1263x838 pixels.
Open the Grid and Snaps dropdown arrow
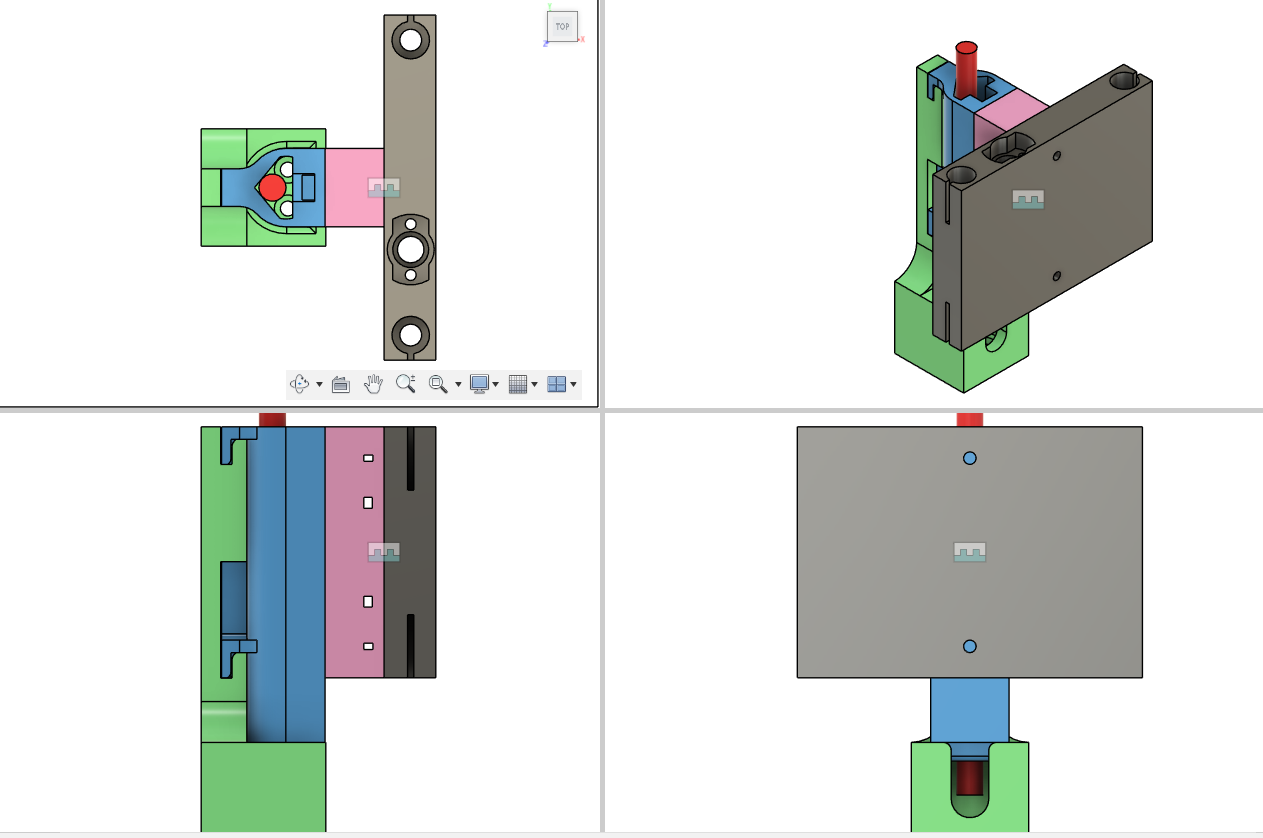(x=534, y=385)
